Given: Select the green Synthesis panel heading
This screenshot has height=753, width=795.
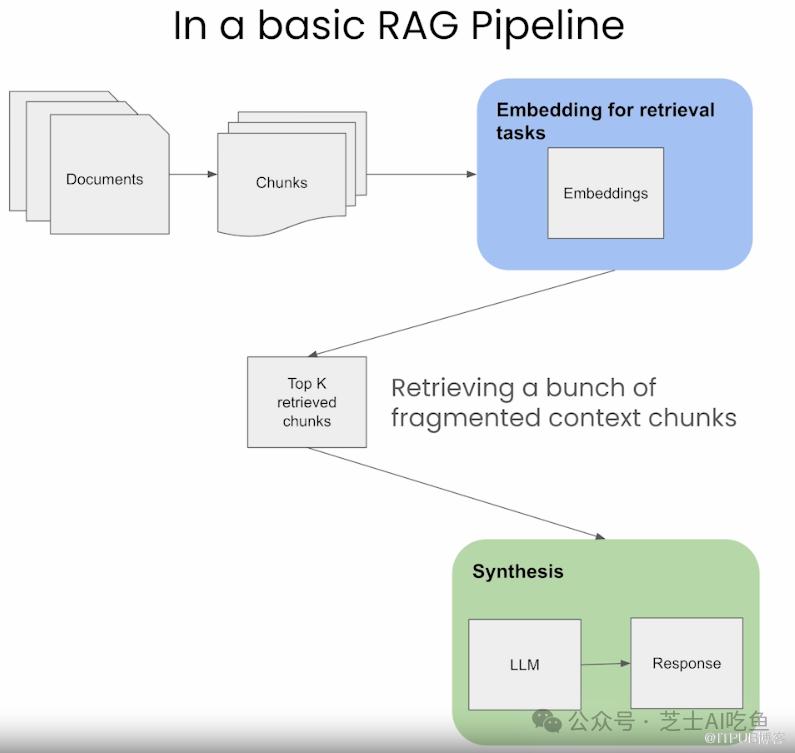Looking at the screenshot, I should coord(518,571).
